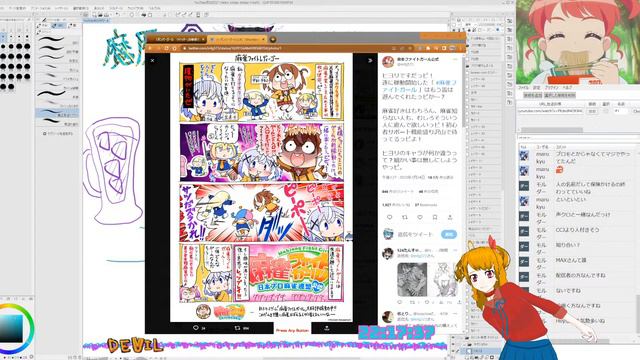The width and height of the screenshot is (640, 360).
Task: Select comment 'MAXさんて誰' in chat list
Action: tap(571, 260)
